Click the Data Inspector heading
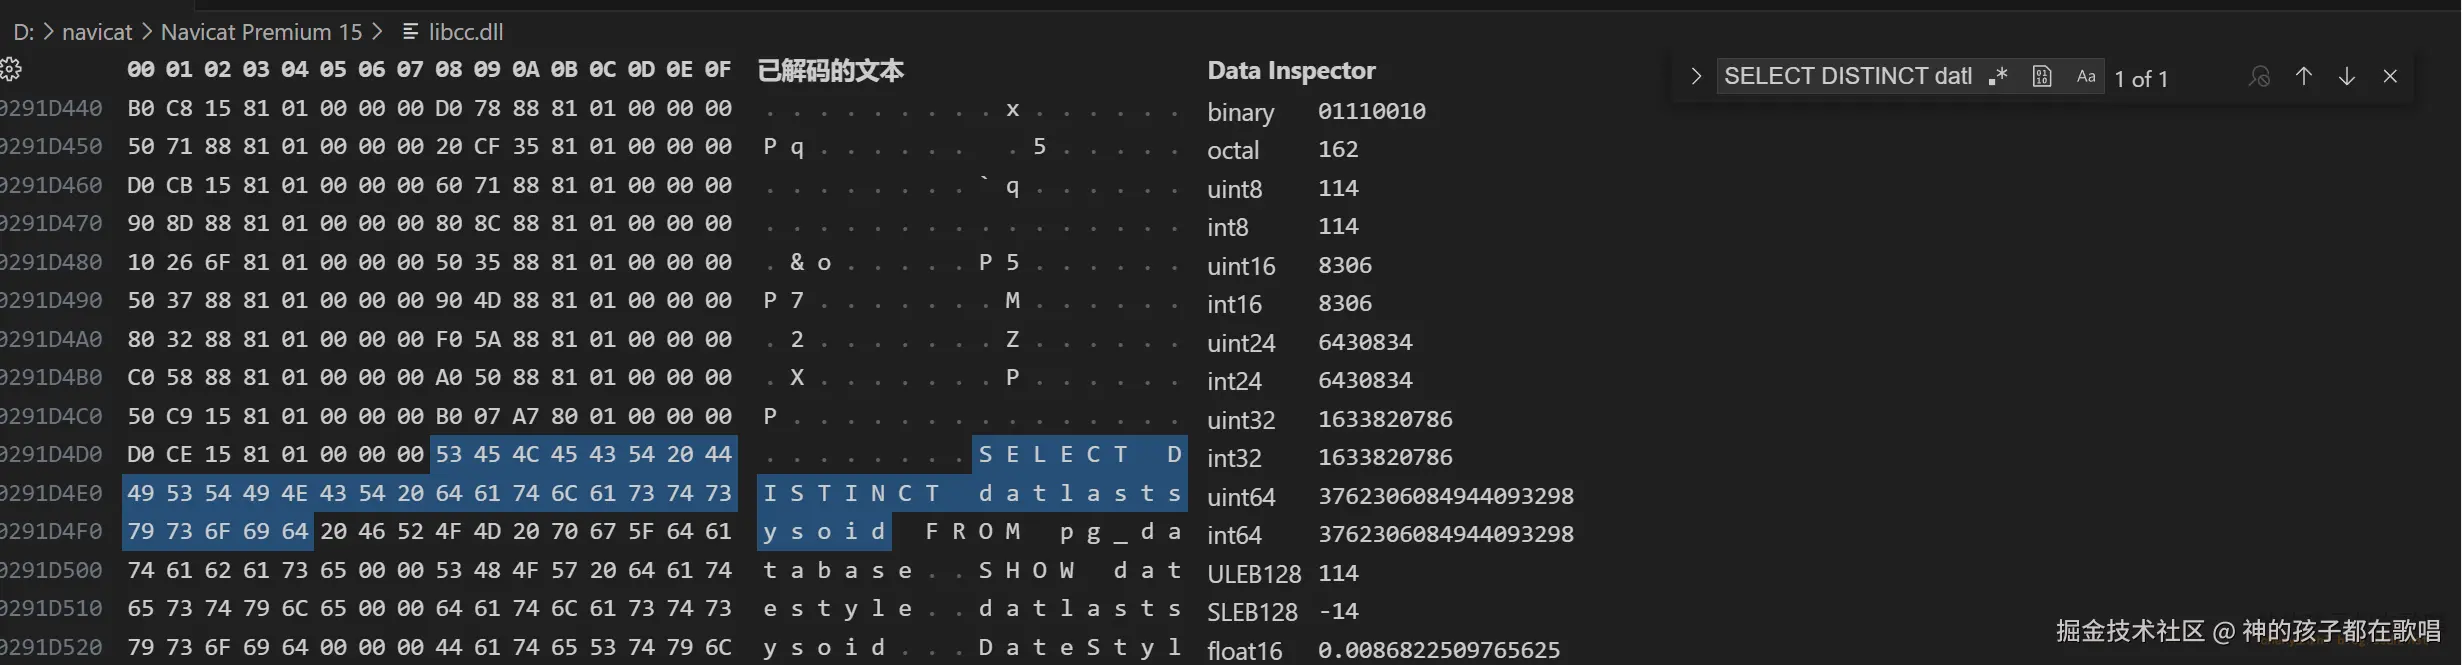Image resolution: width=2462 pixels, height=665 pixels. click(x=1291, y=70)
